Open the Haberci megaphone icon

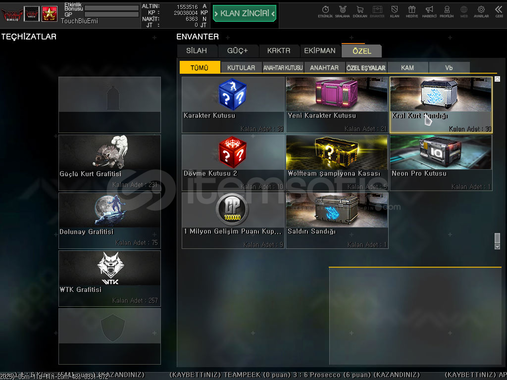(x=429, y=11)
